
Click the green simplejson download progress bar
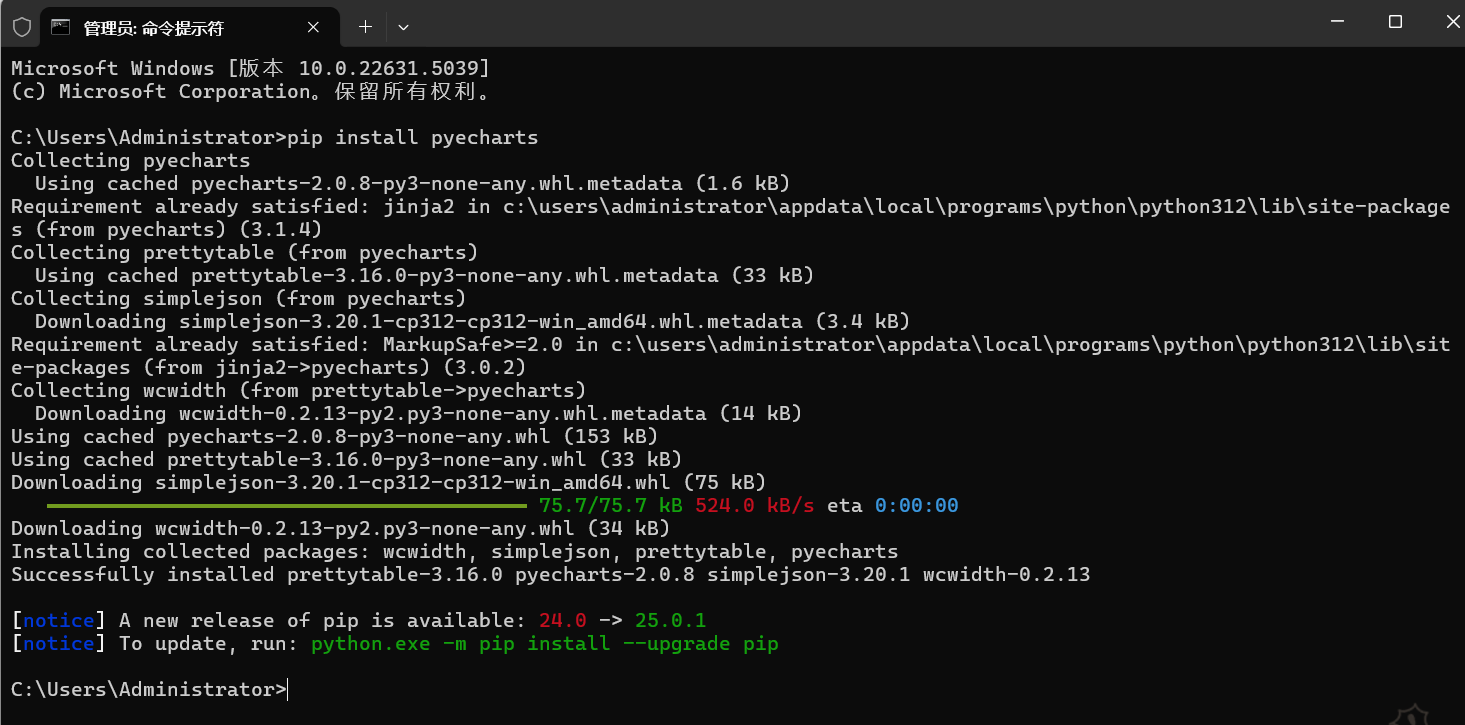pos(286,506)
